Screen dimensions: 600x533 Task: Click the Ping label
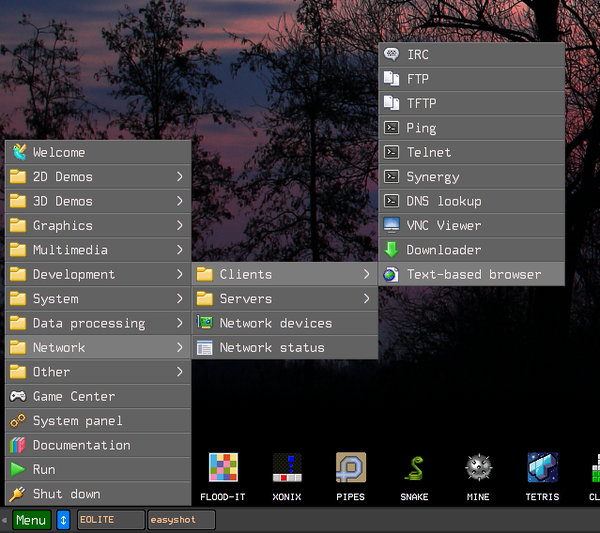point(421,128)
